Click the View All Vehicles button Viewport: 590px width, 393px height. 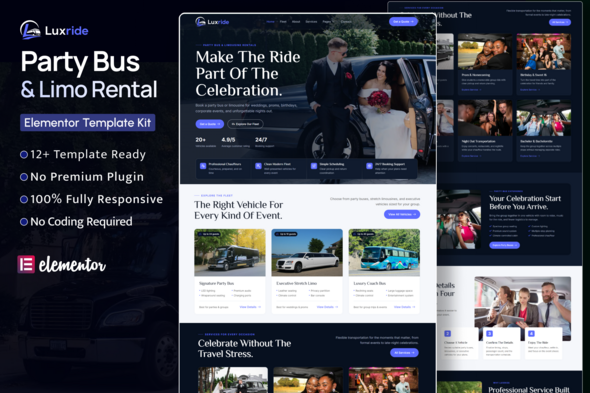[x=402, y=214]
